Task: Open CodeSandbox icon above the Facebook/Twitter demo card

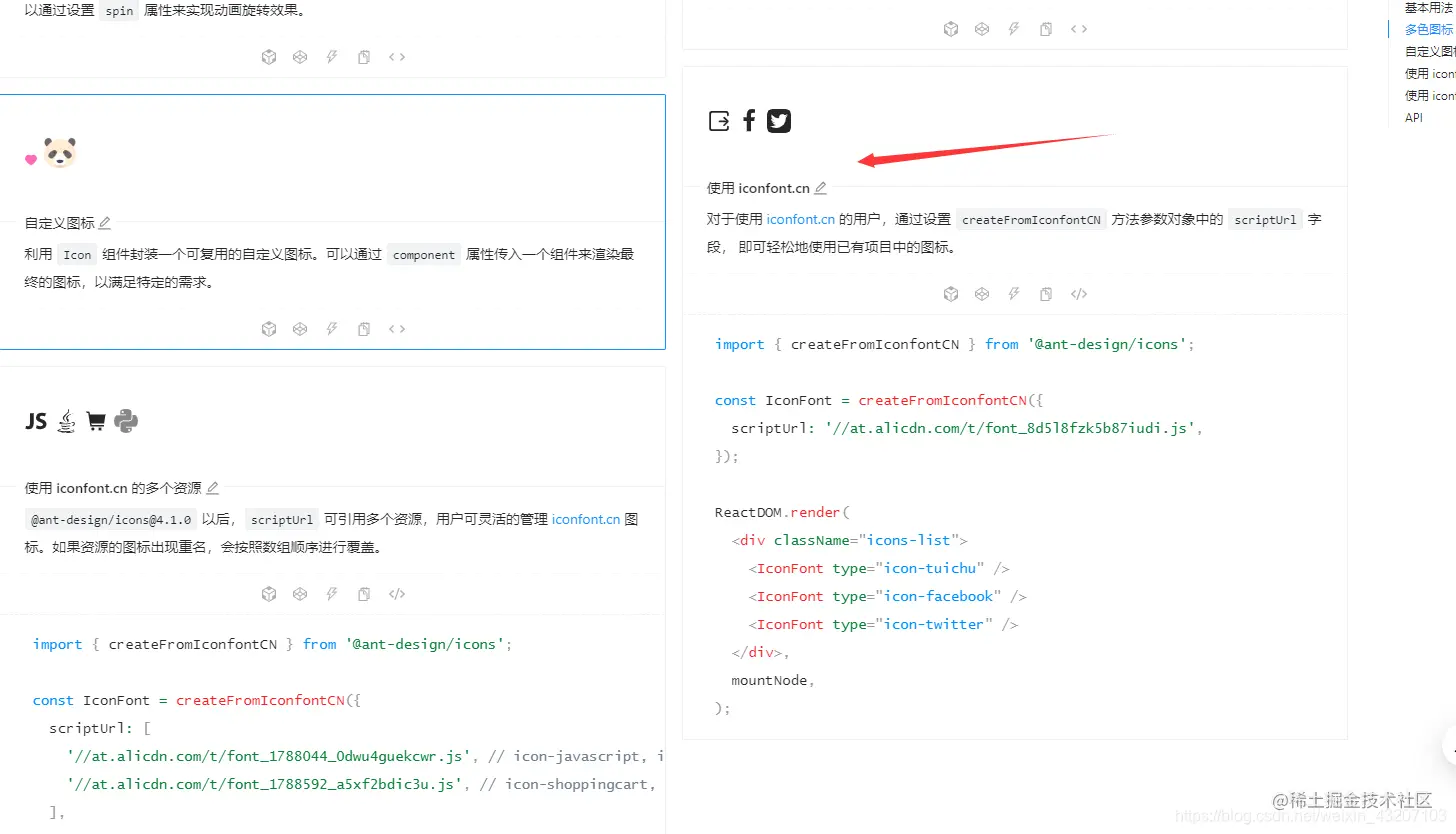Action: [950, 29]
